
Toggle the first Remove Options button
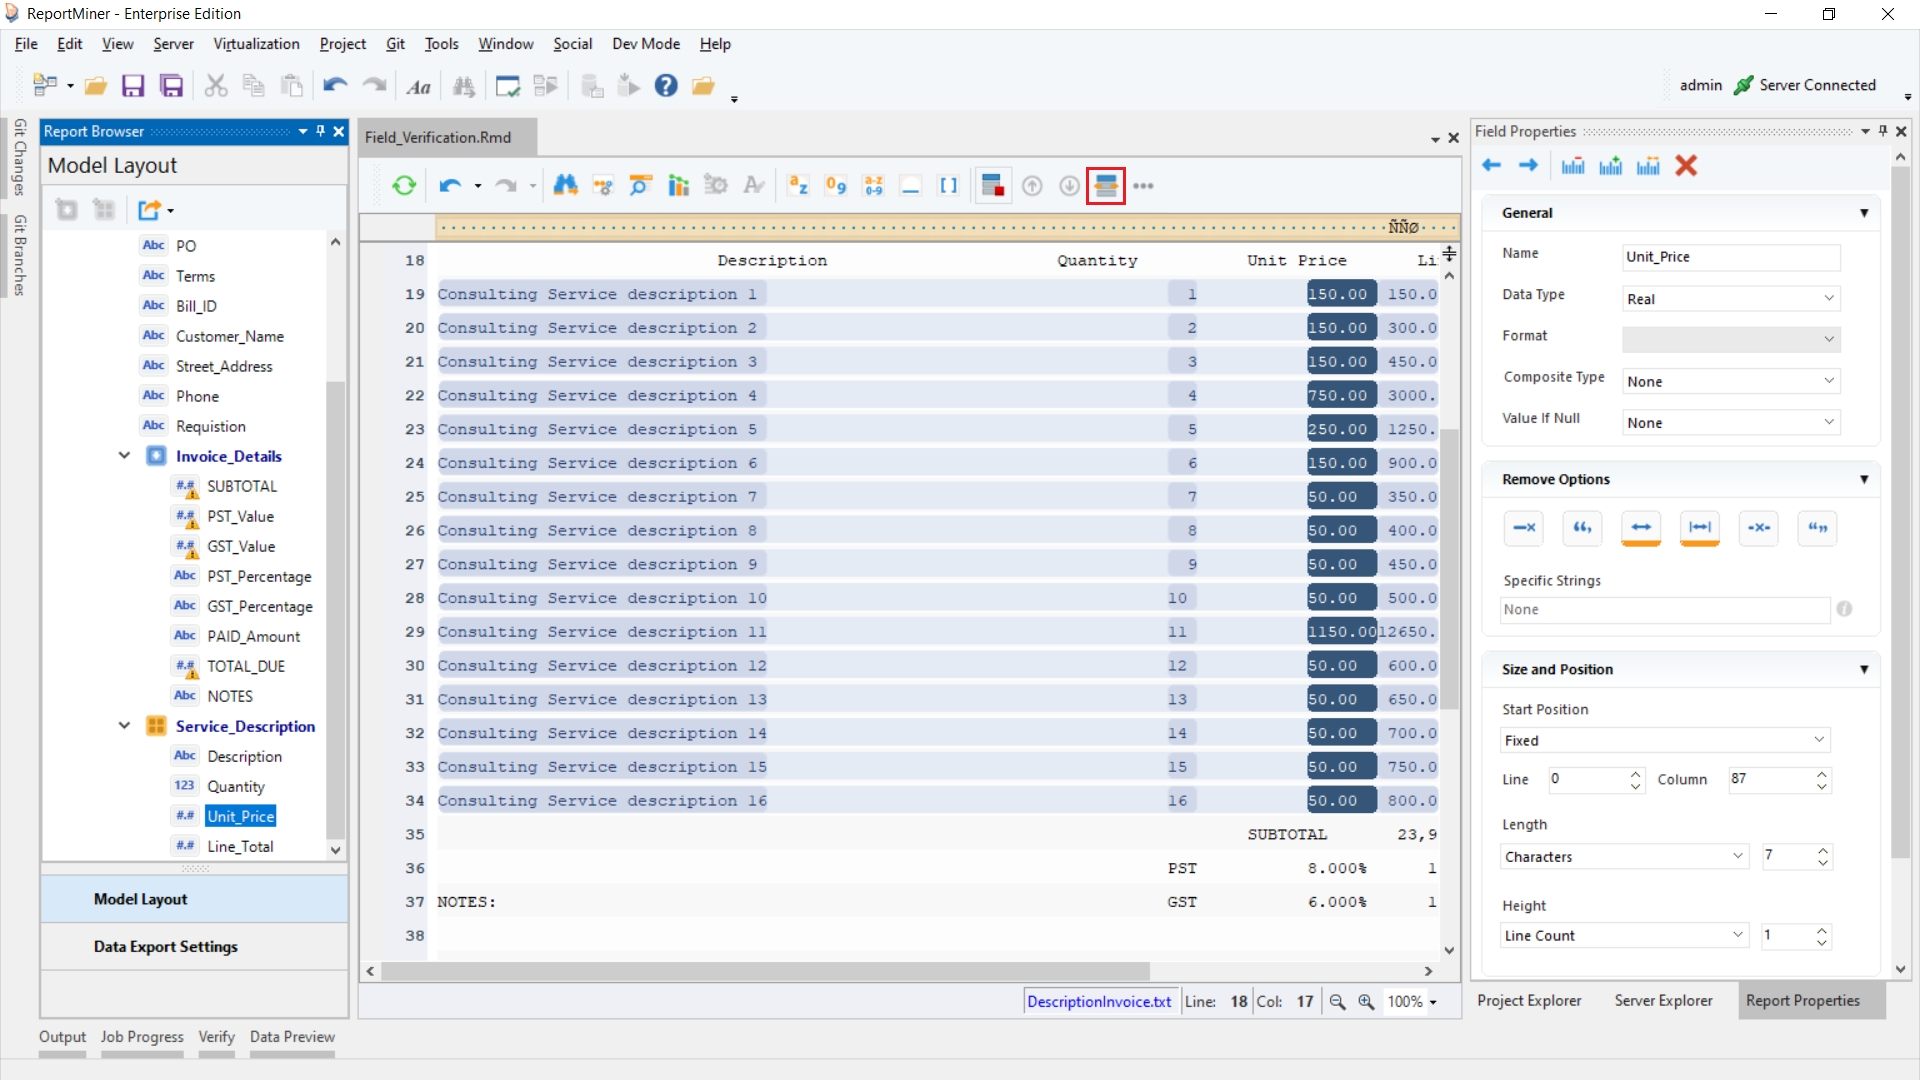coord(1524,528)
